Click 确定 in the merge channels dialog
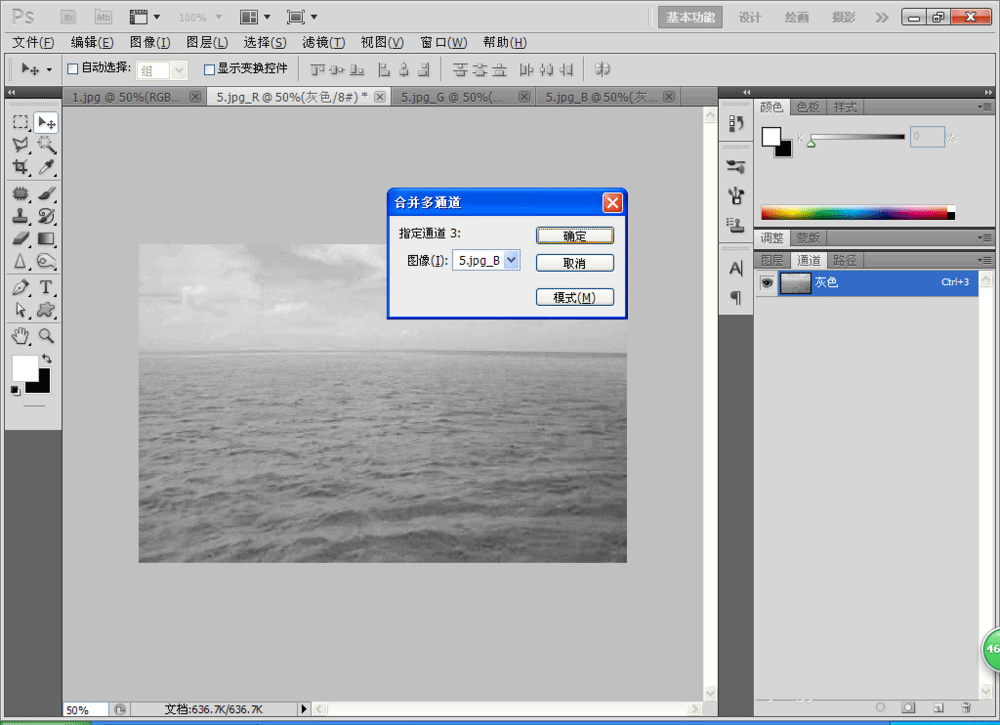Image resolution: width=1000 pixels, height=725 pixels. tap(574, 236)
